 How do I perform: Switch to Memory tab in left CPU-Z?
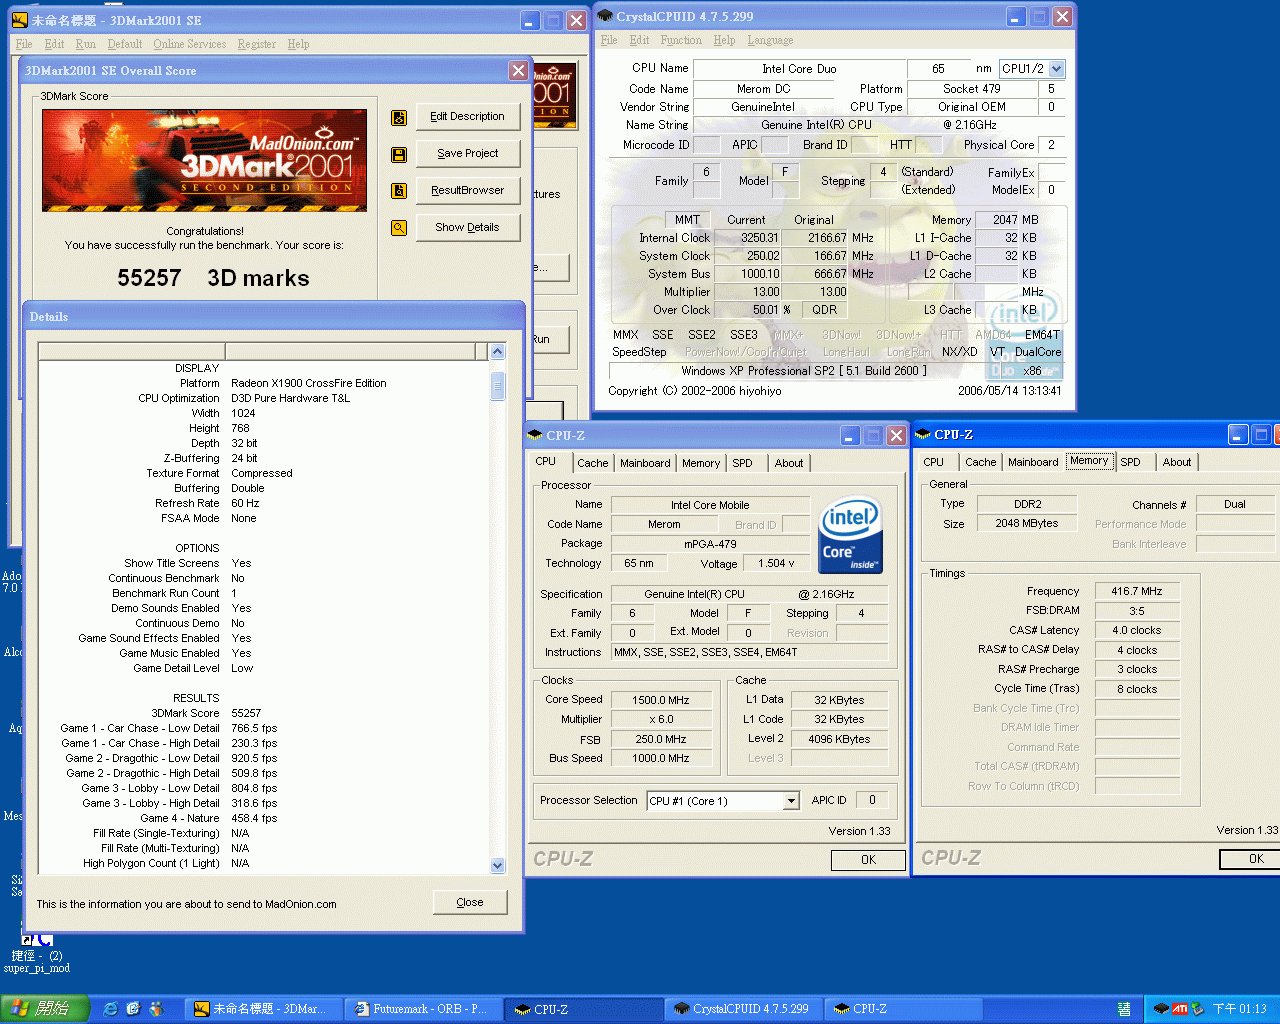pyautogui.click(x=701, y=463)
